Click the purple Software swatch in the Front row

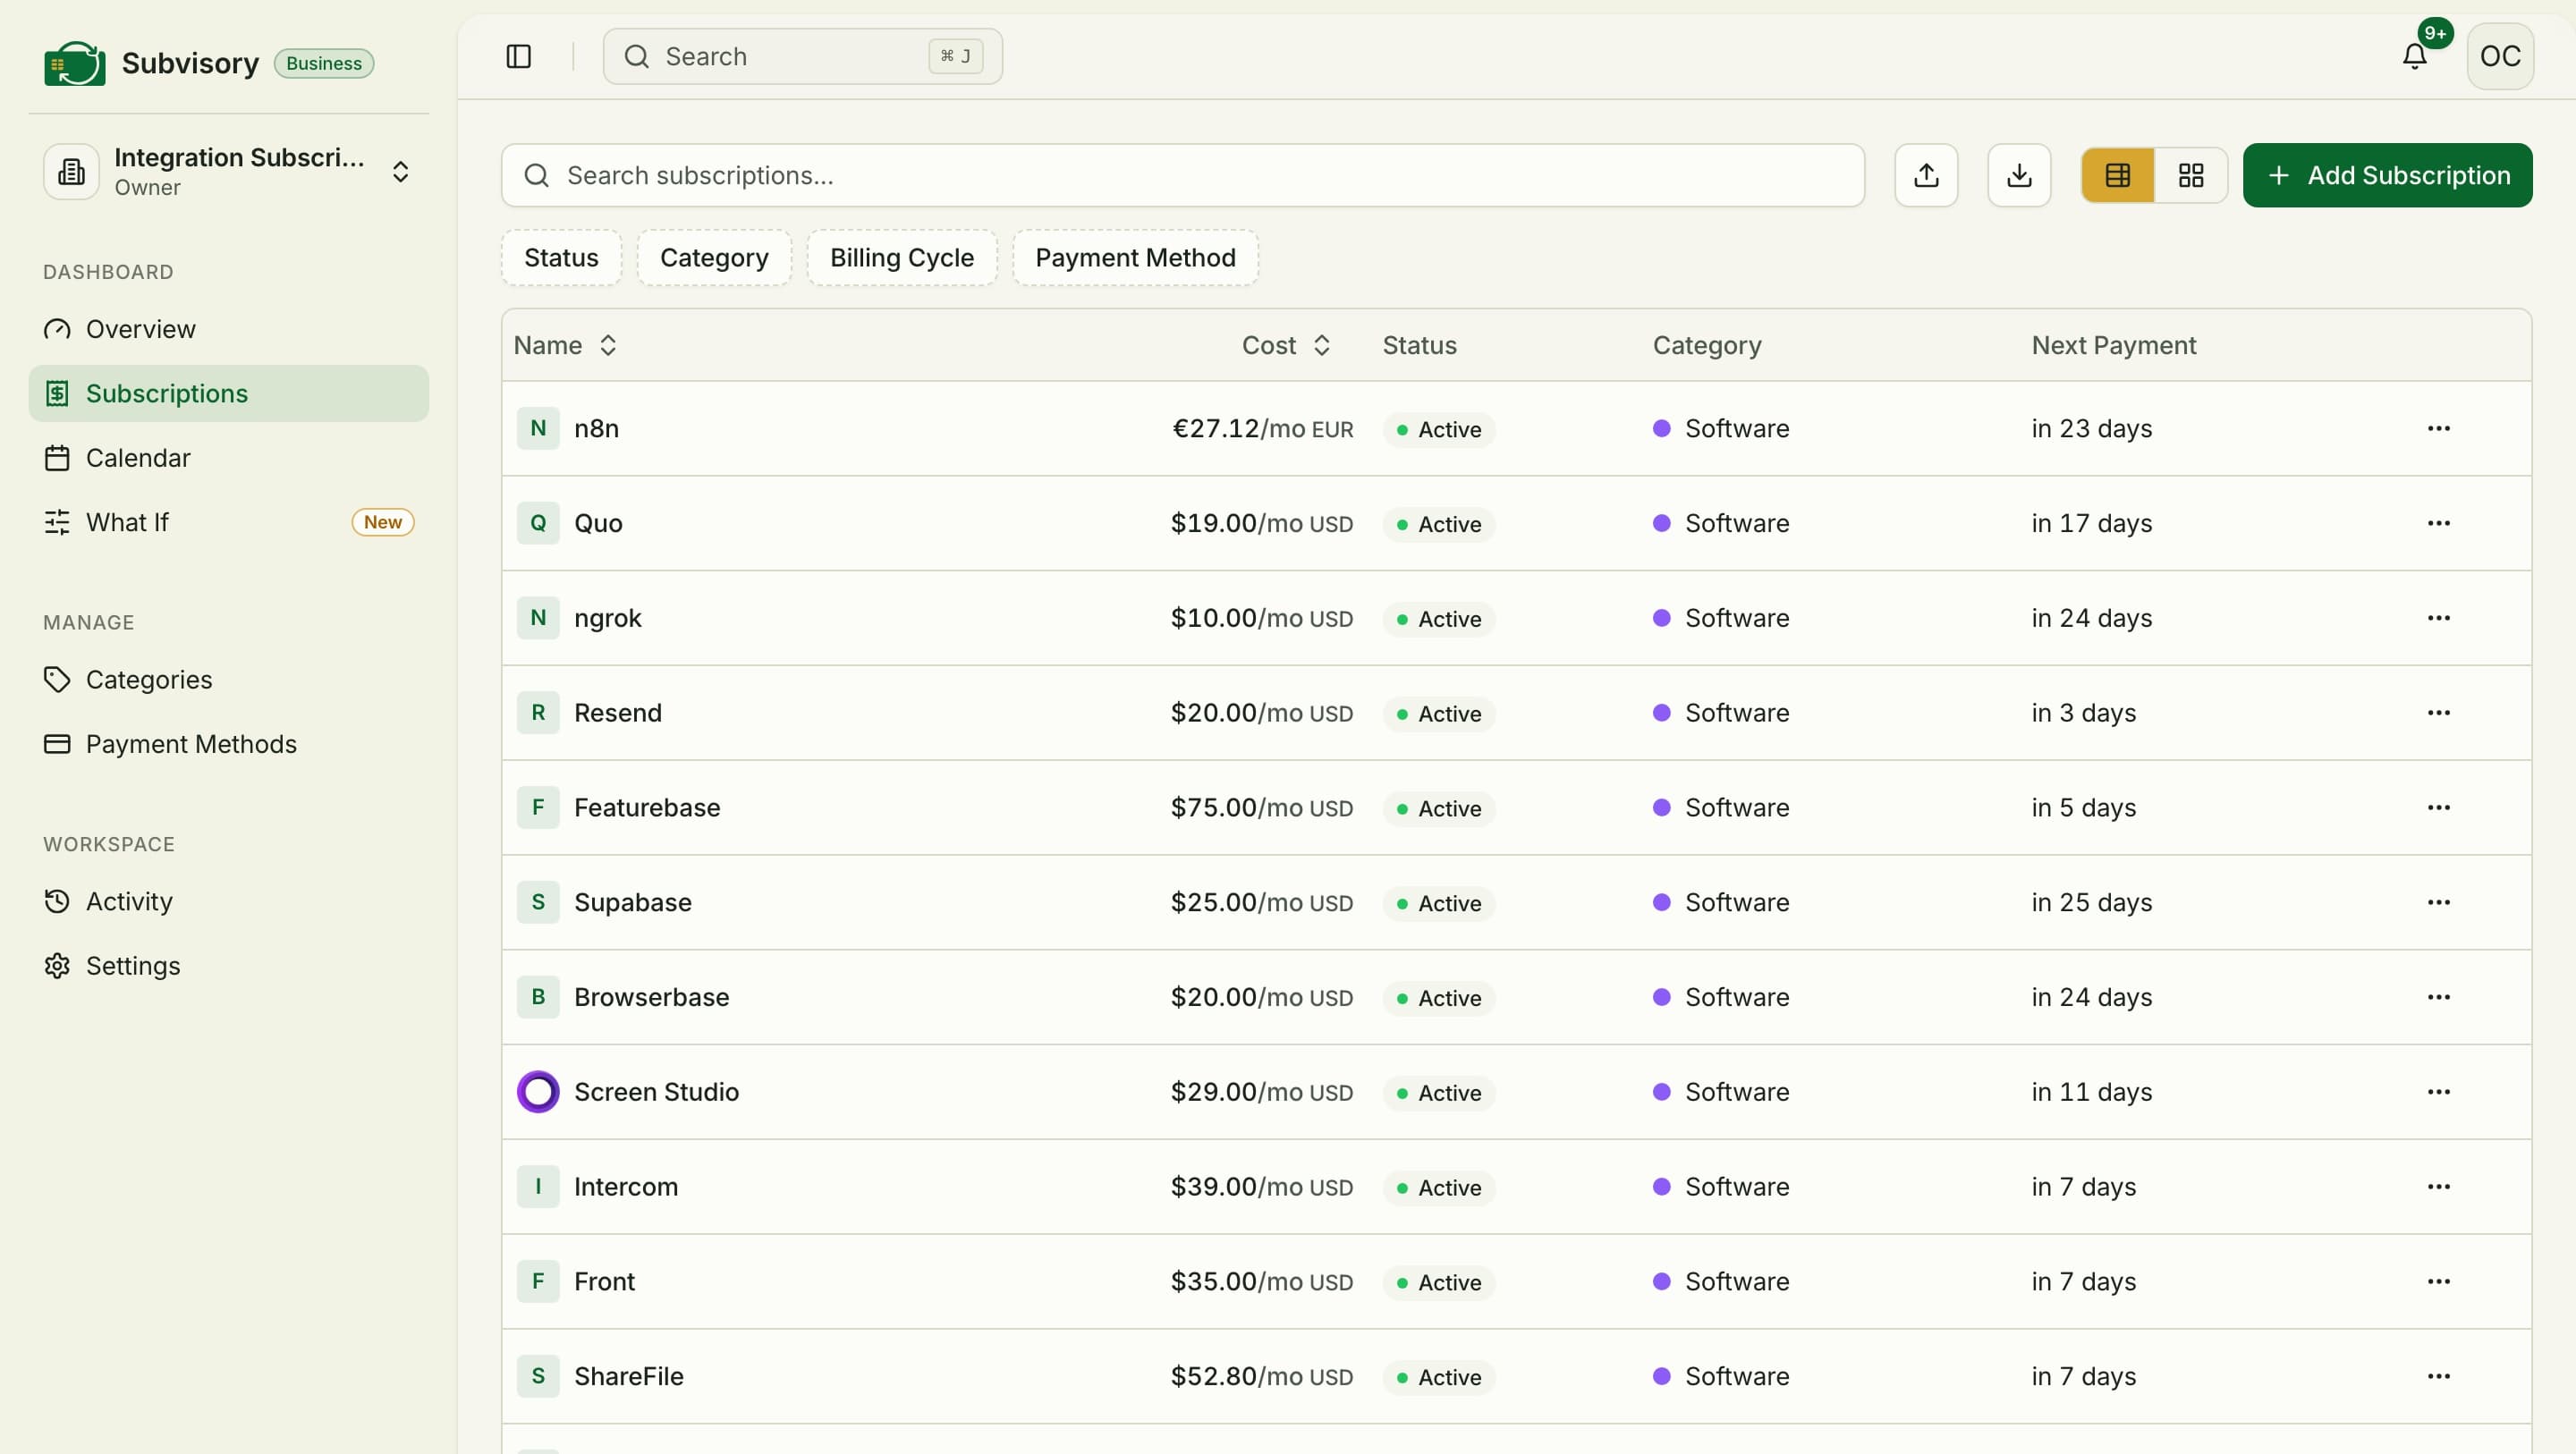coord(1661,1281)
